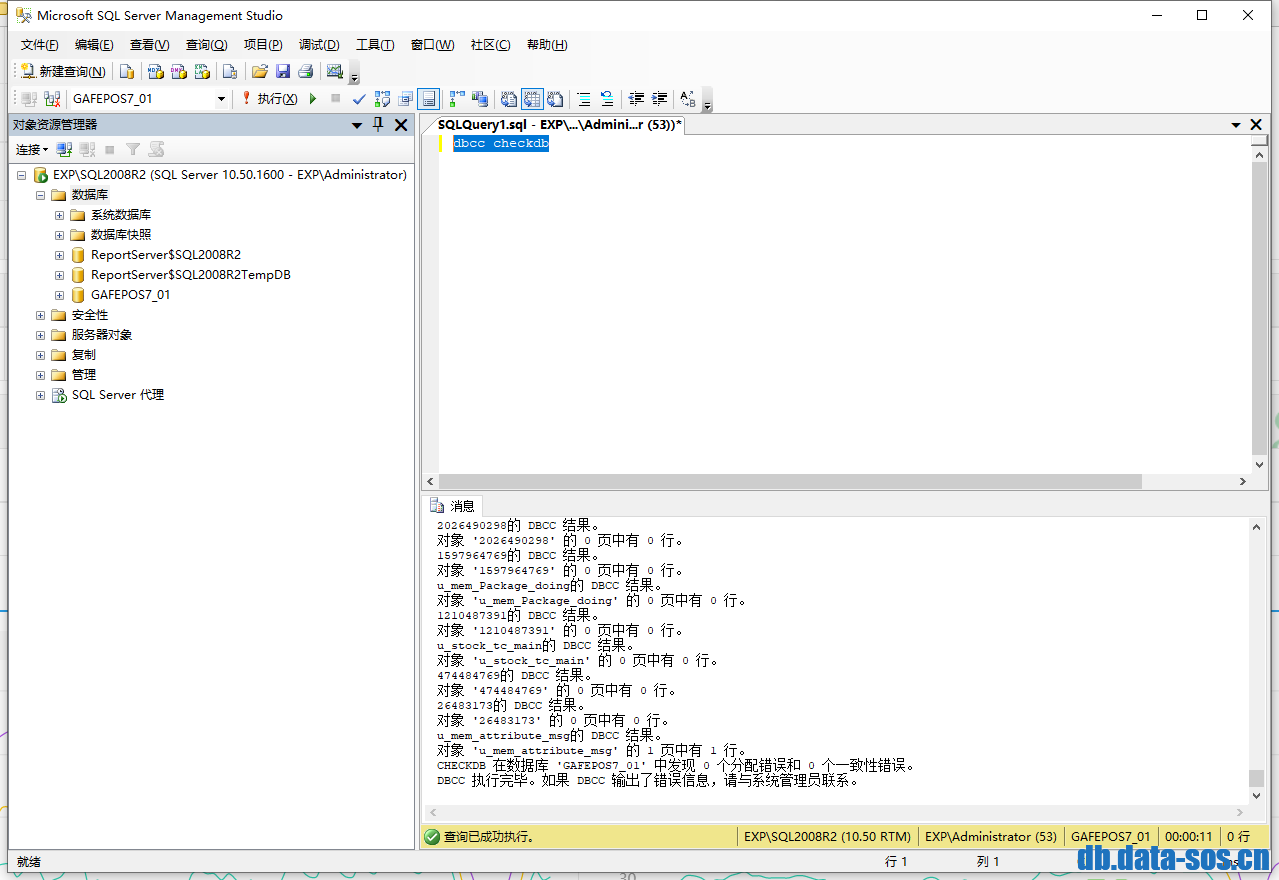Toggle Object Explorer auto-hide pin
The width and height of the screenshot is (1279, 880).
tap(378, 125)
